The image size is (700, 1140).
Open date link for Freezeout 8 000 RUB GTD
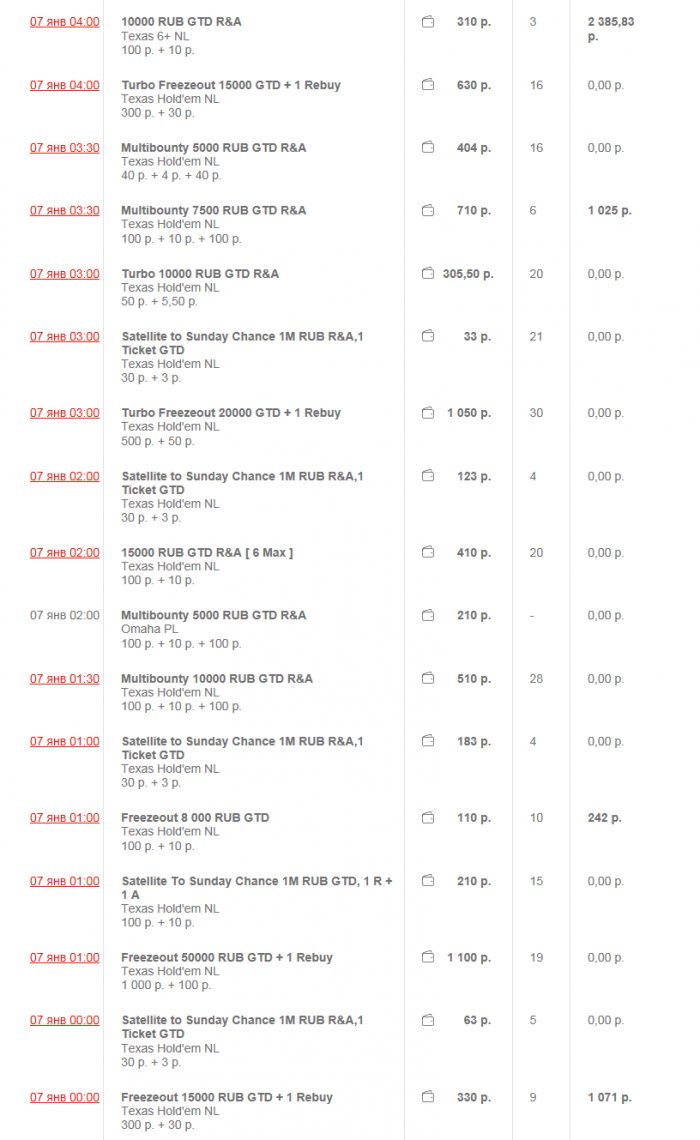(65, 817)
